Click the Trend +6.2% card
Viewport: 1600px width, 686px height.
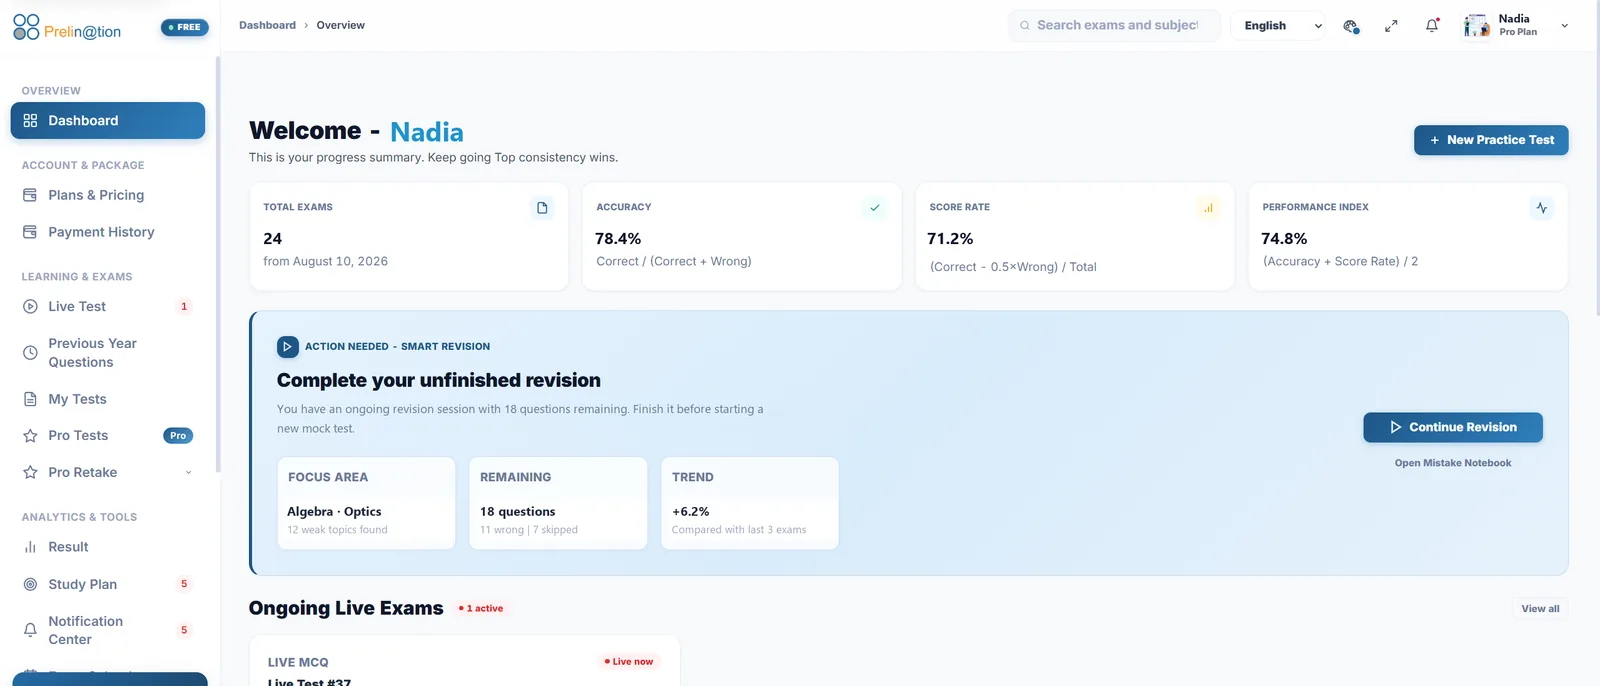pyautogui.click(x=750, y=503)
